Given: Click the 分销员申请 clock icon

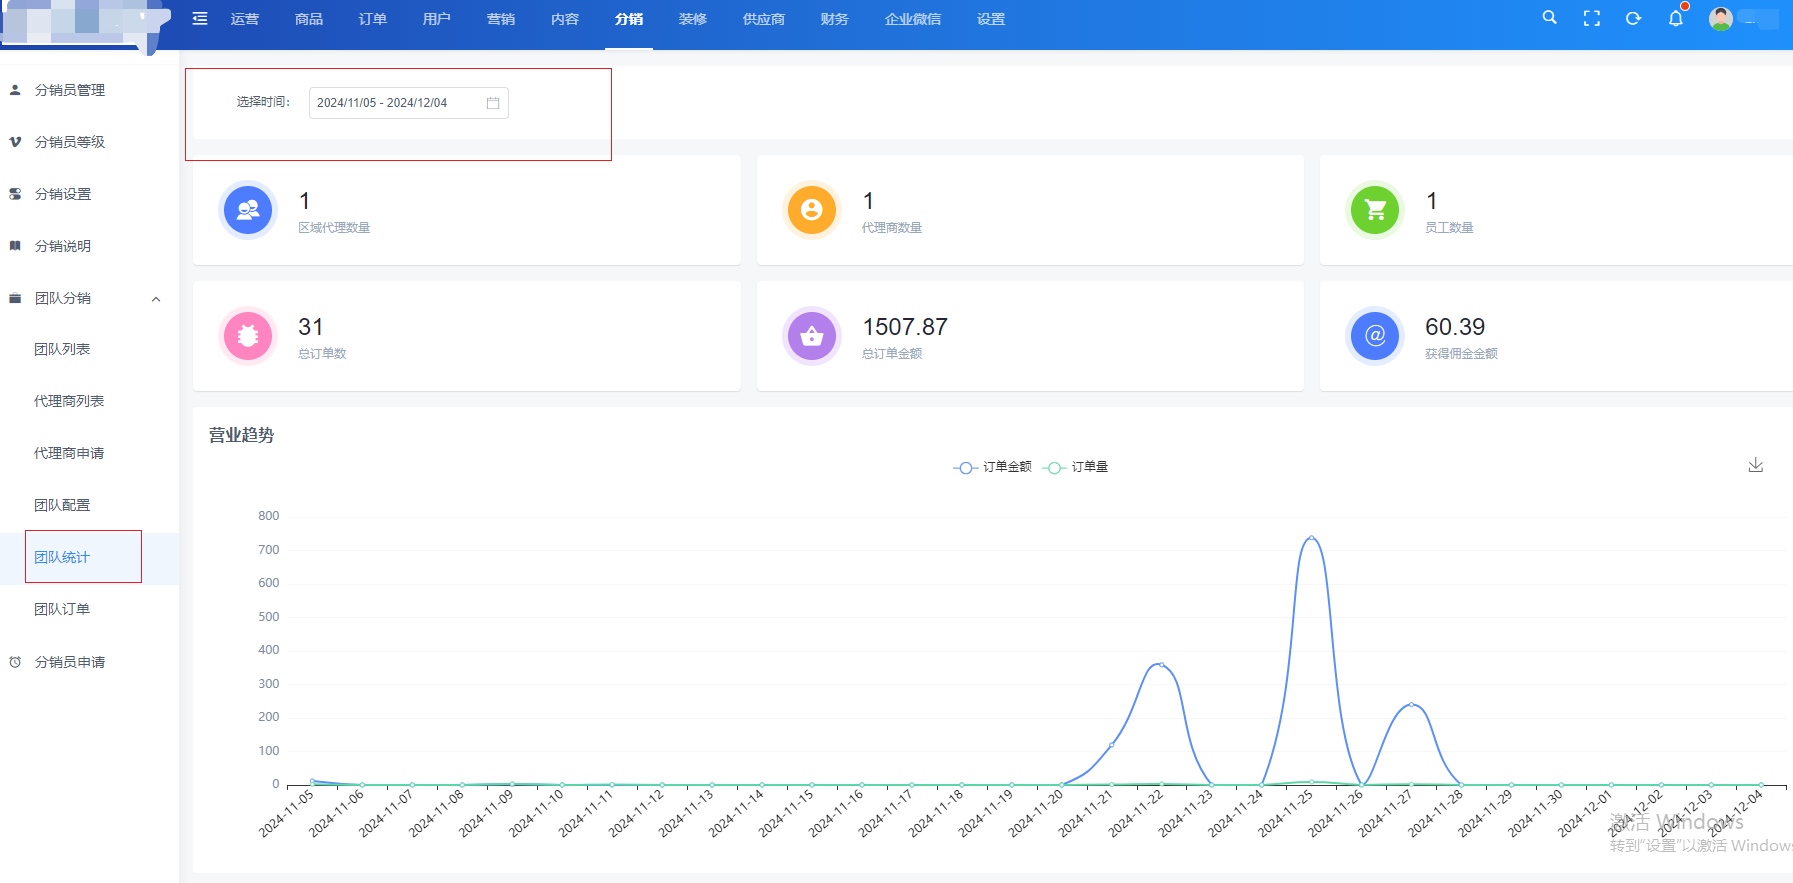Looking at the screenshot, I should [15, 662].
